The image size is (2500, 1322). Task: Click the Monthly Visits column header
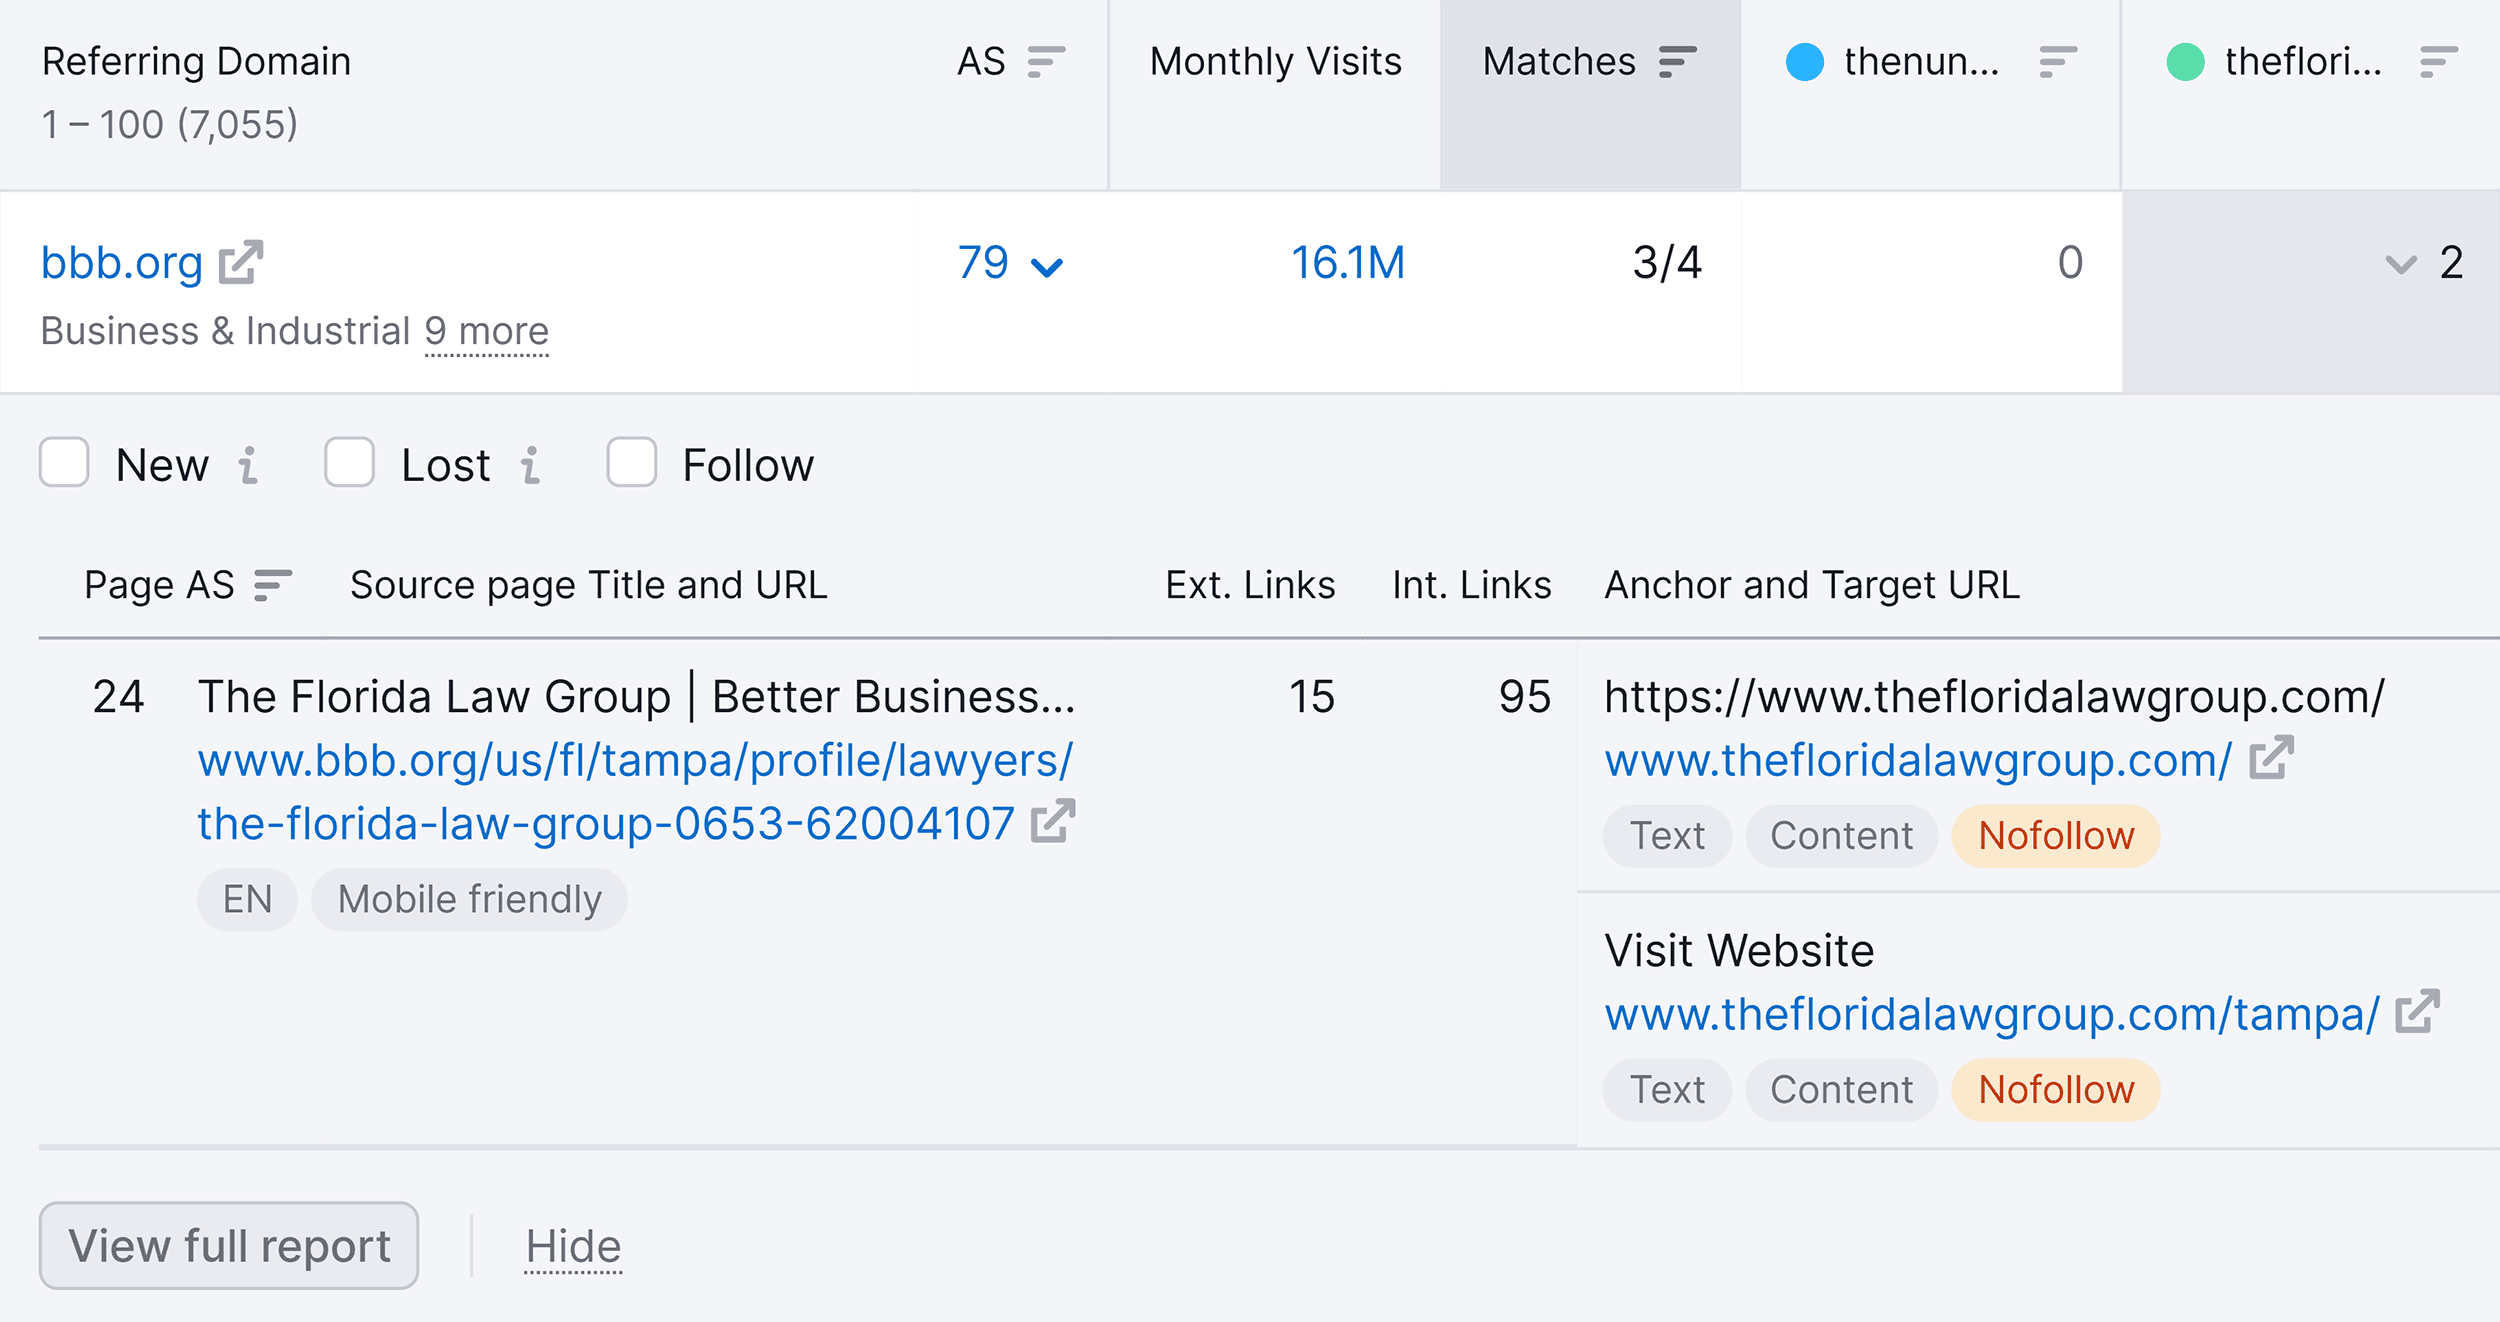pos(1274,62)
